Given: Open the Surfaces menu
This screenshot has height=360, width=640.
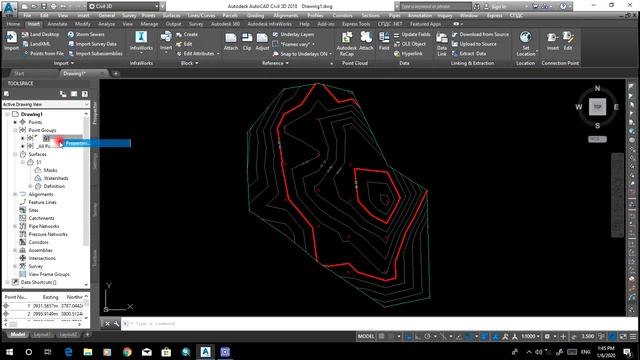Looking at the screenshot, I should click(171, 16).
